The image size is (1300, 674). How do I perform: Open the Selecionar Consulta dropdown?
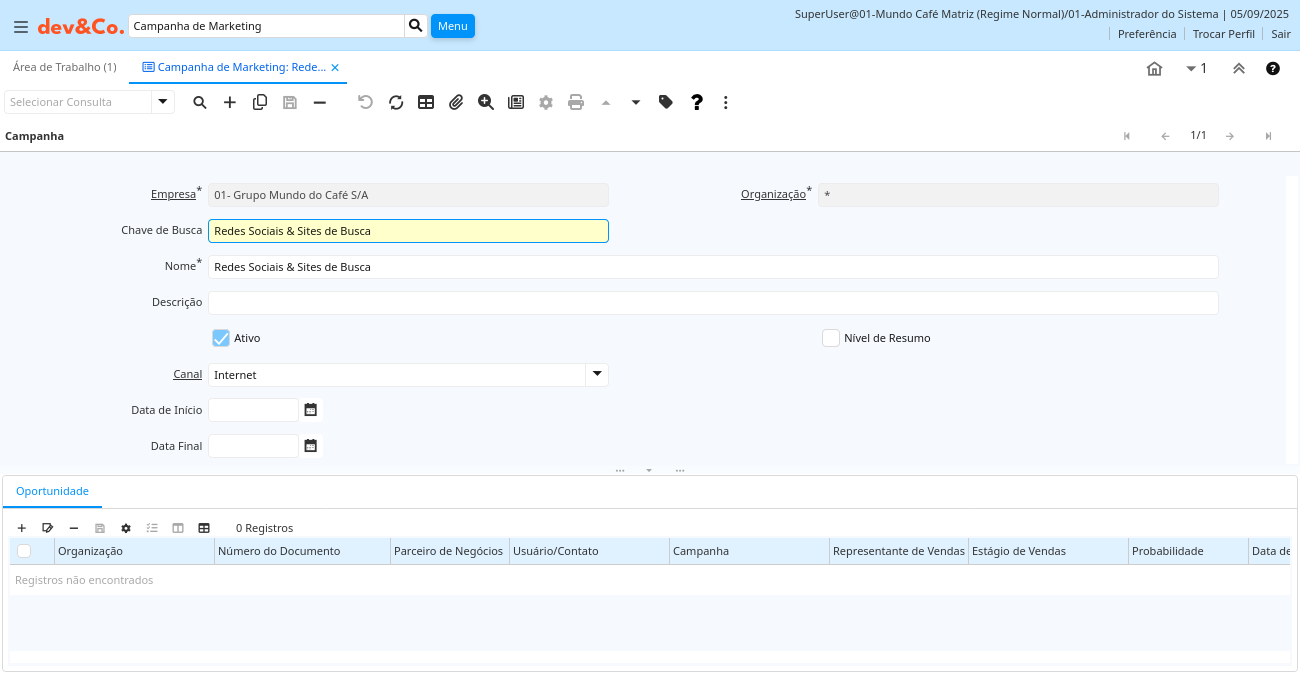click(x=163, y=102)
